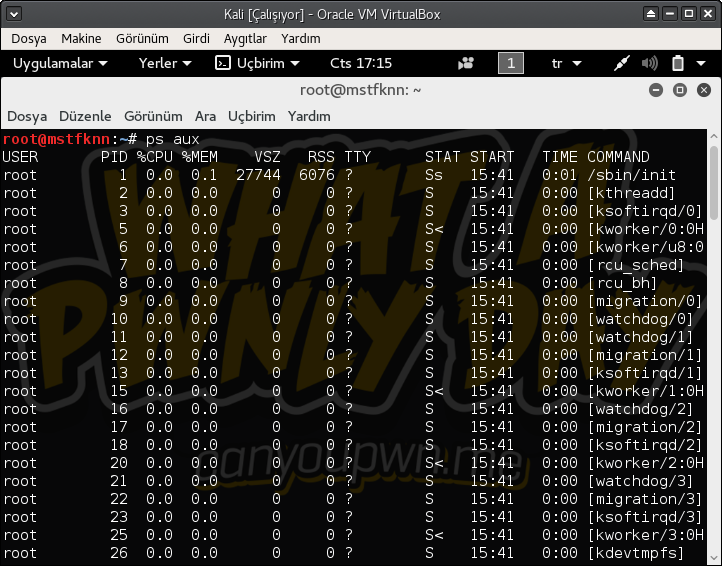Click the screen recorder camera icon
This screenshot has height=566, width=722.
click(x=466, y=63)
